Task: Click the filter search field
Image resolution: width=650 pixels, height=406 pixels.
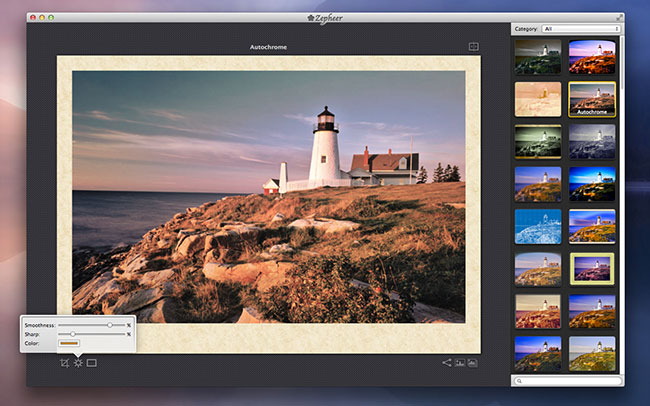Action: pyautogui.click(x=567, y=381)
